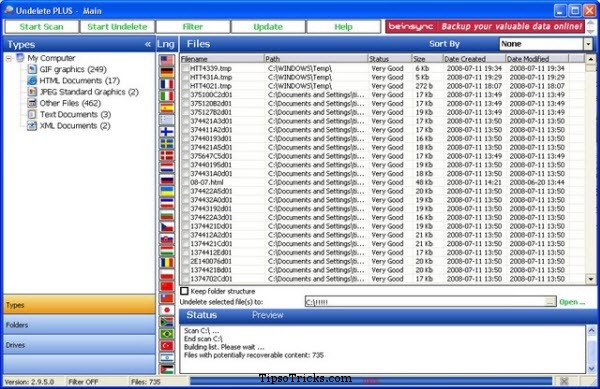The image size is (600, 389).
Task: Click the Start Scan button
Action: (x=41, y=27)
